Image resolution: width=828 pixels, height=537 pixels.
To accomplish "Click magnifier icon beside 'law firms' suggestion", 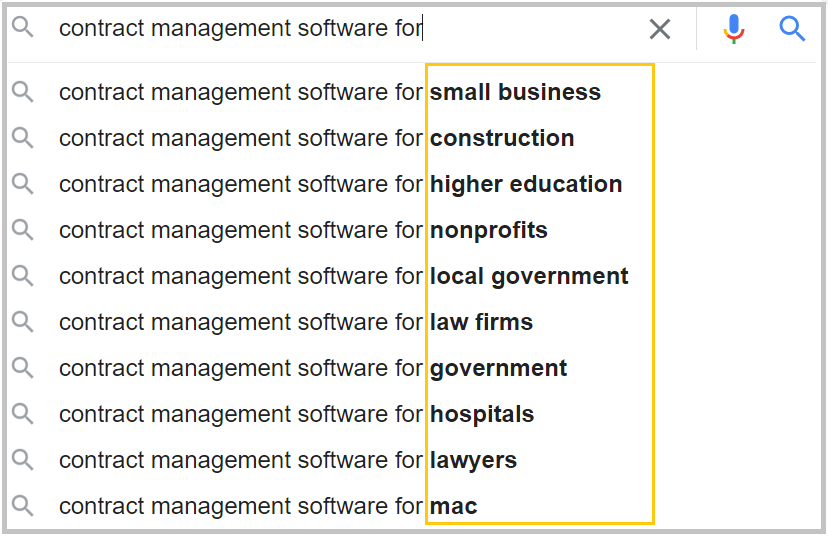I will pos(23,322).
